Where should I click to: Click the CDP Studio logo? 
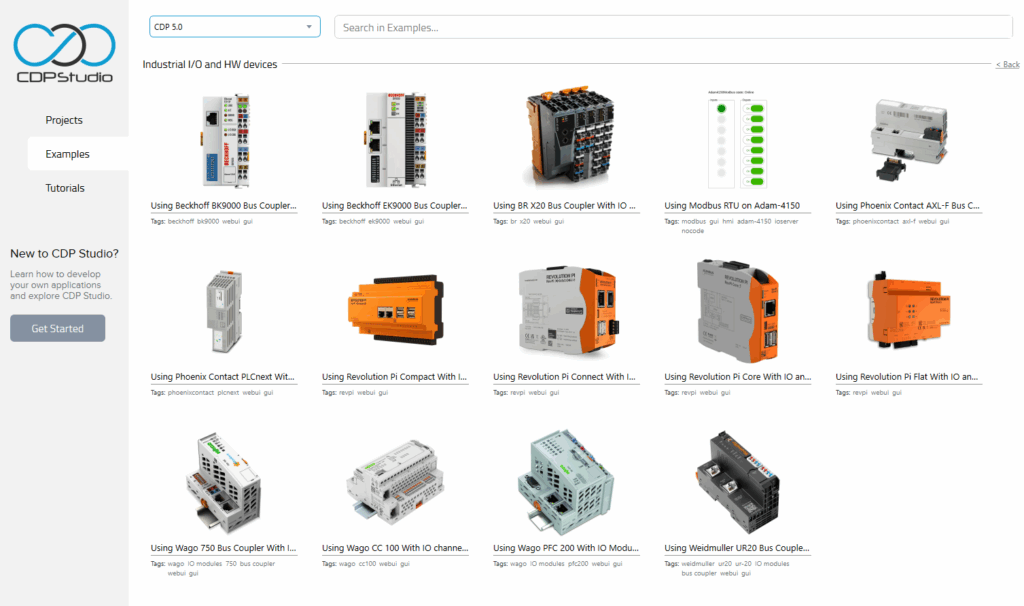pyautogui.click(x=65, y=53)
